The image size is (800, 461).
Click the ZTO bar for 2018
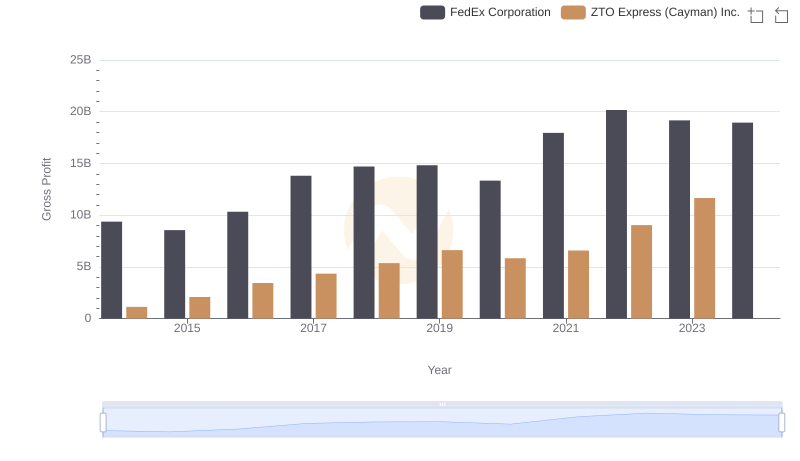389,291
